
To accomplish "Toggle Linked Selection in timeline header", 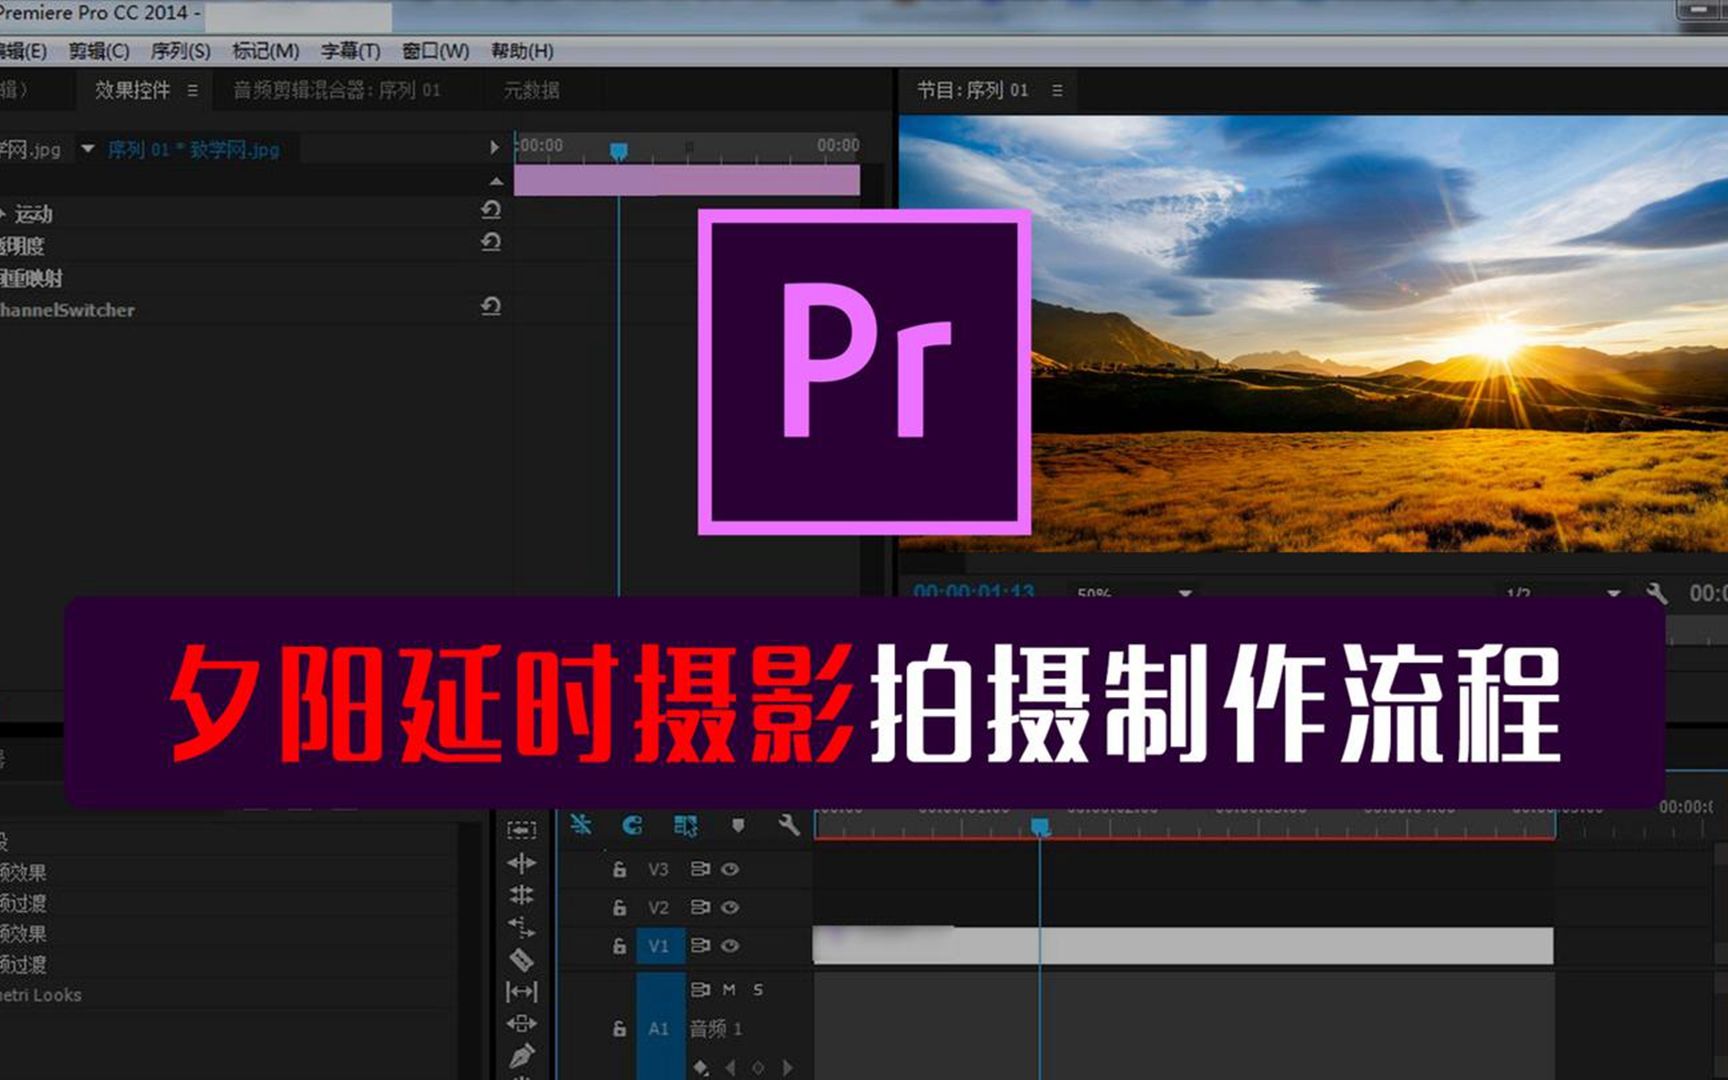I will click(x=686, y=825).
